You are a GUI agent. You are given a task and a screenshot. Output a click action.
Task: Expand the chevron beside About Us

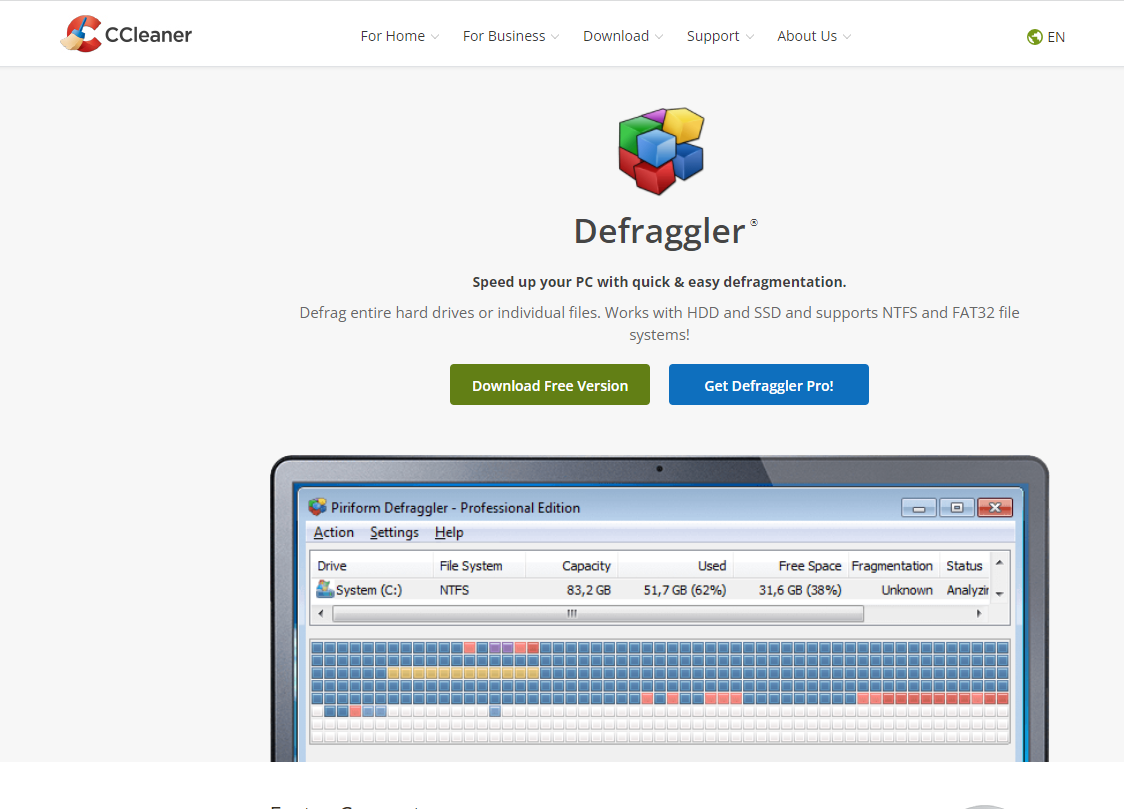coord(847,37)
